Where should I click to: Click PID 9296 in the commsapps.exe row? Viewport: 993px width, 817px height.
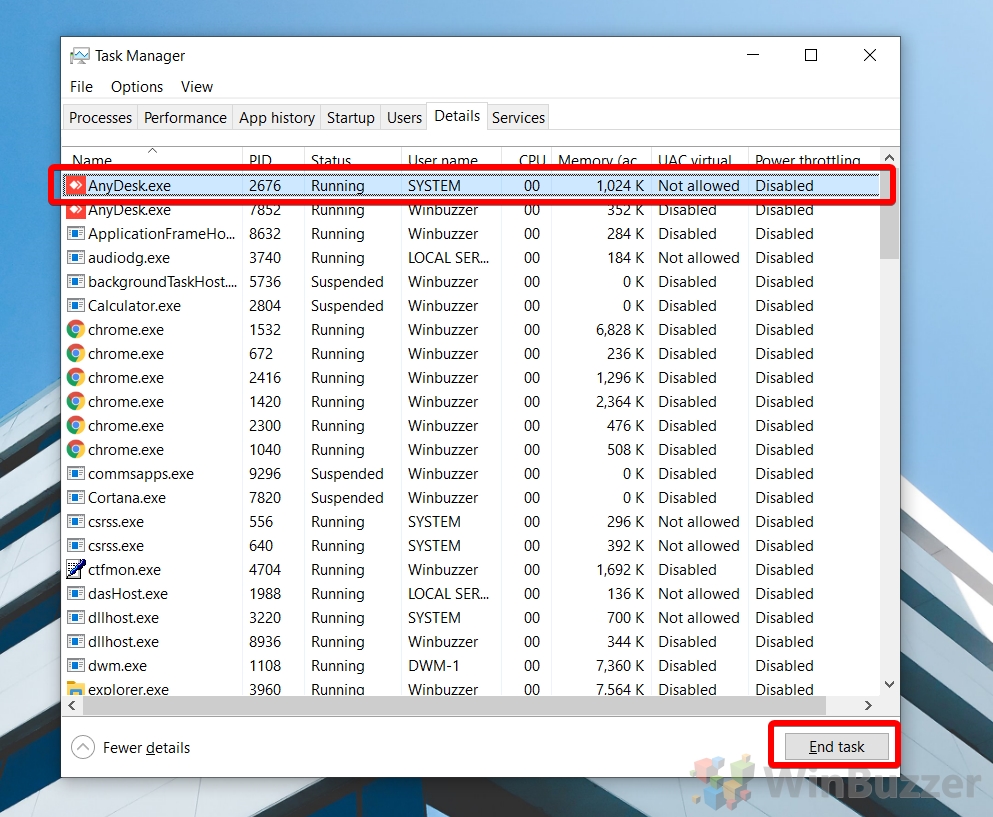265,474
